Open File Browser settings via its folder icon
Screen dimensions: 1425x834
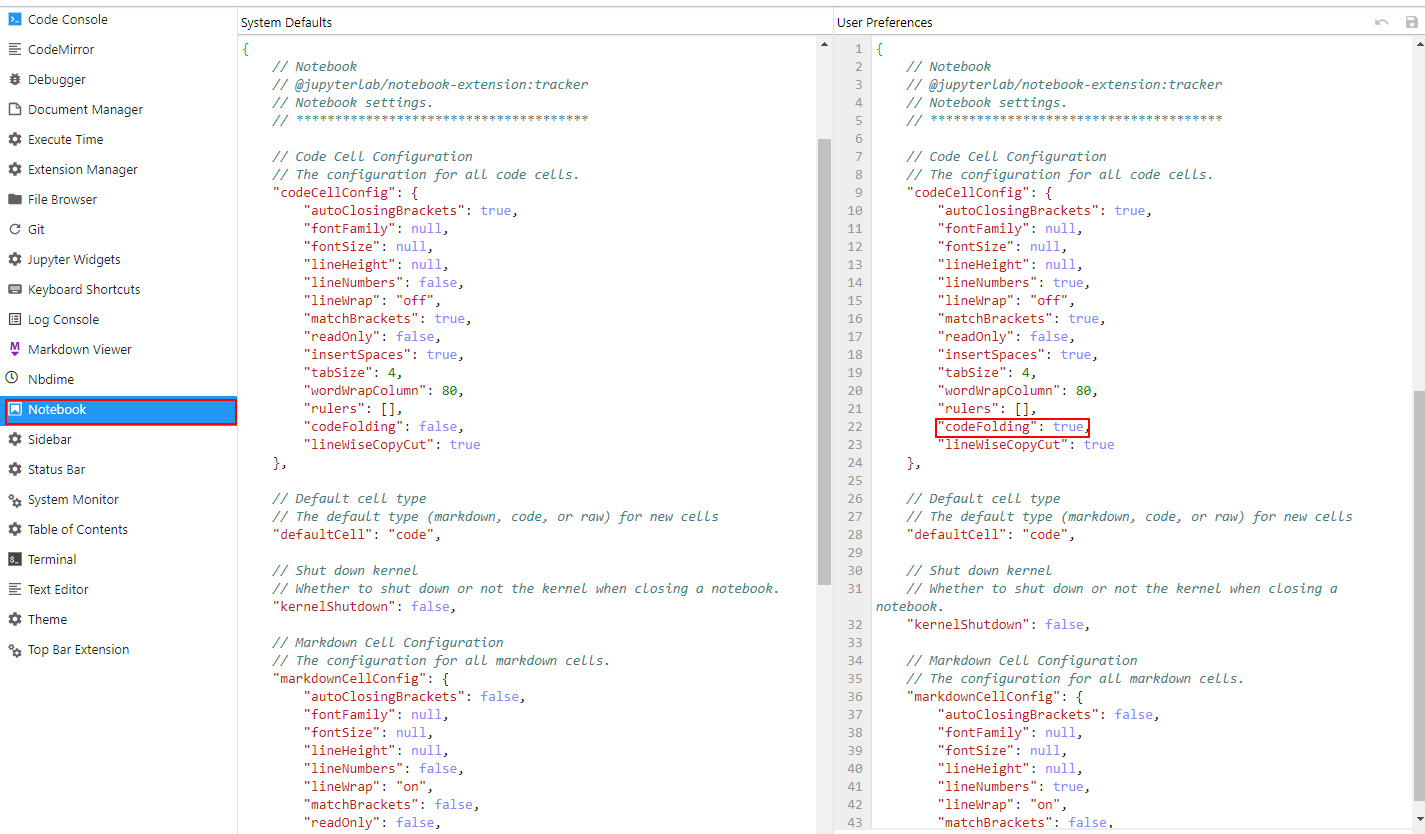[17, 199]
